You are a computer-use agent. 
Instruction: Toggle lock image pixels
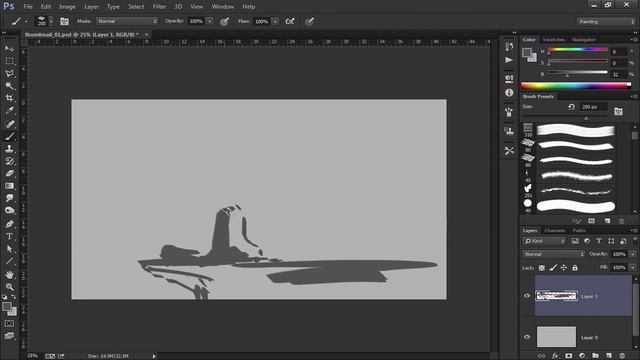pos(553,268)
